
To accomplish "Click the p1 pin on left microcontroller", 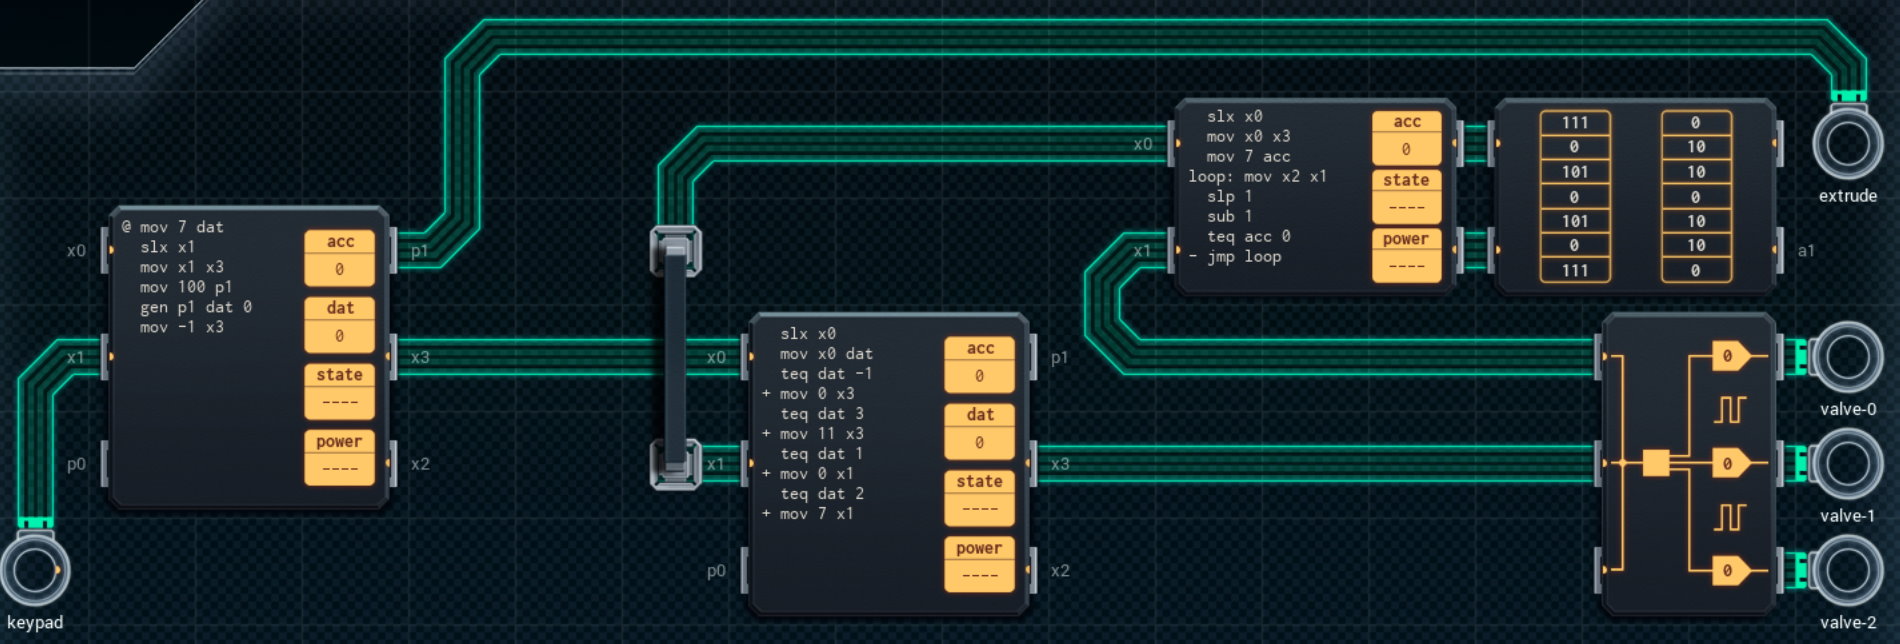I will [x=394, y=250].
